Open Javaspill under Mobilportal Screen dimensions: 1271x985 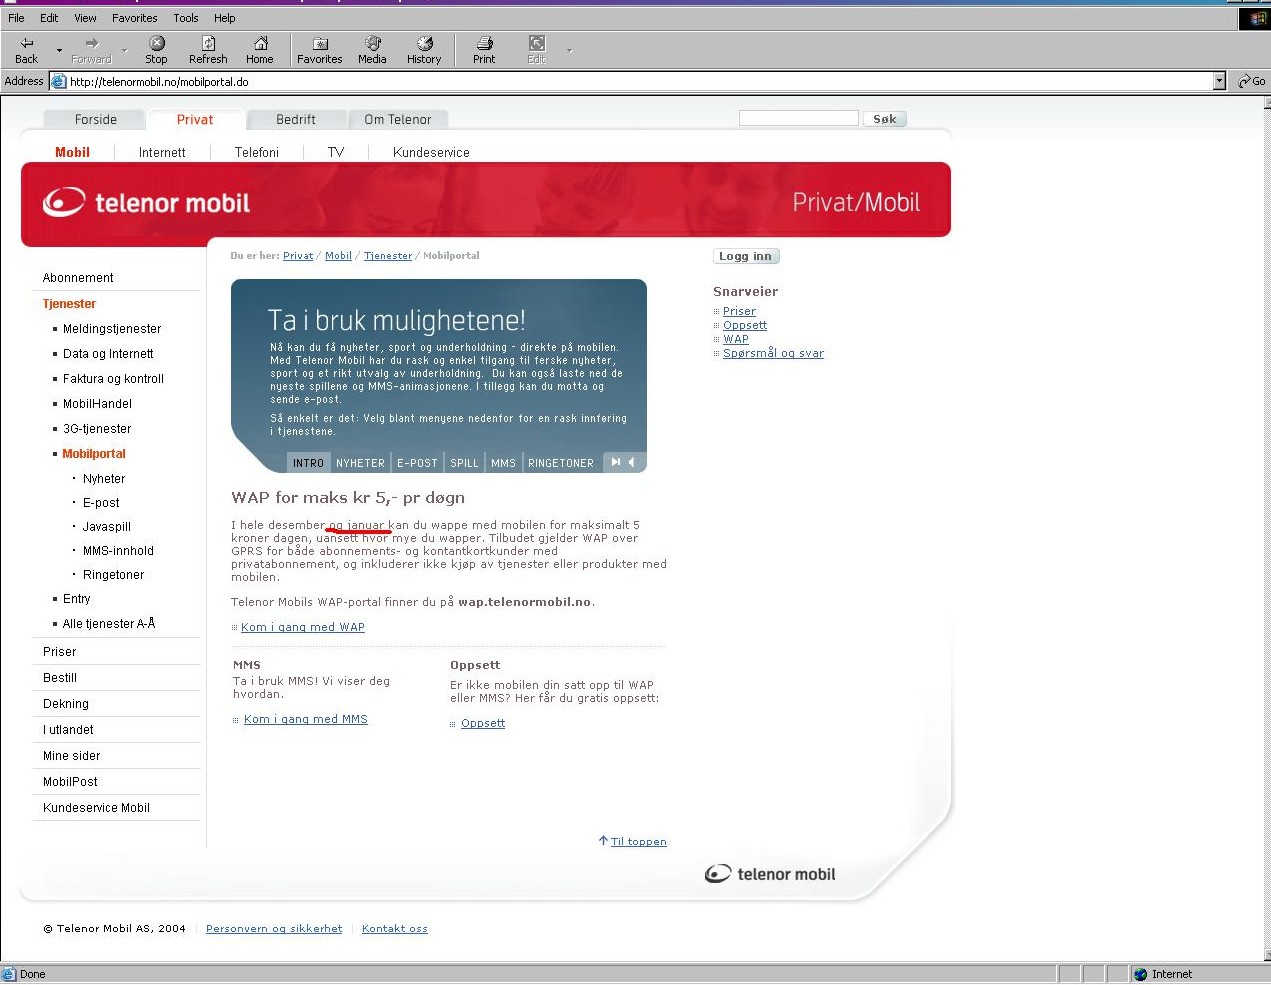107,527
